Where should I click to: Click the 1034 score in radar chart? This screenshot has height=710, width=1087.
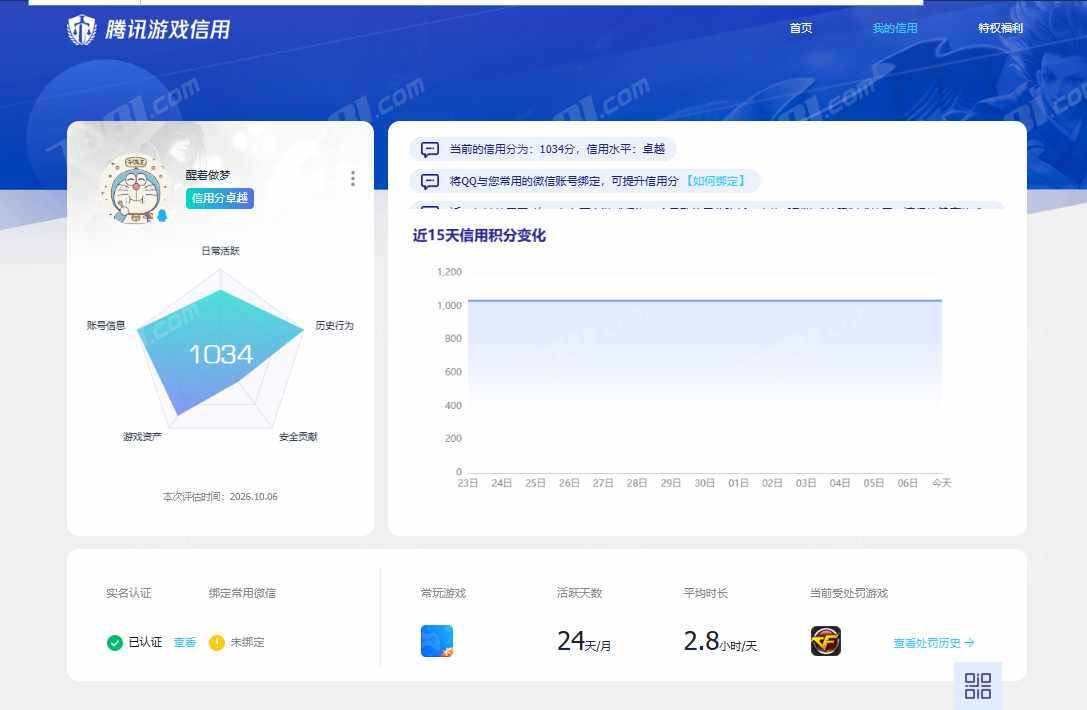[x=221, y=354]
